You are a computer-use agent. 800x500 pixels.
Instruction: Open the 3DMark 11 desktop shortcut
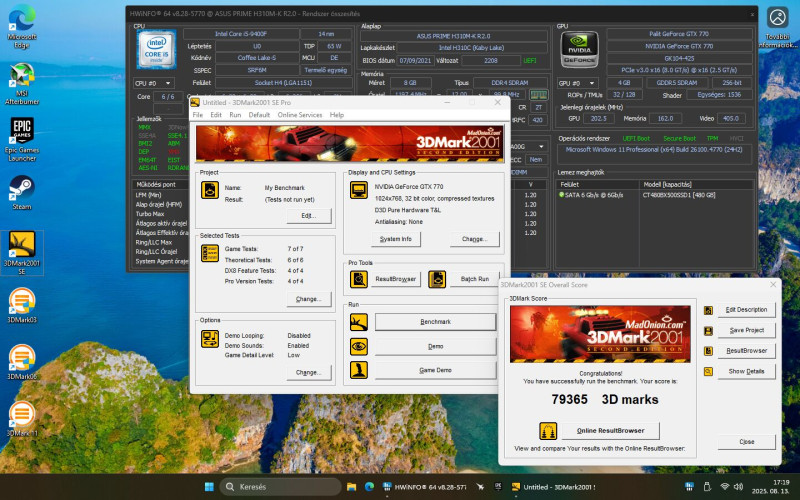22,418
